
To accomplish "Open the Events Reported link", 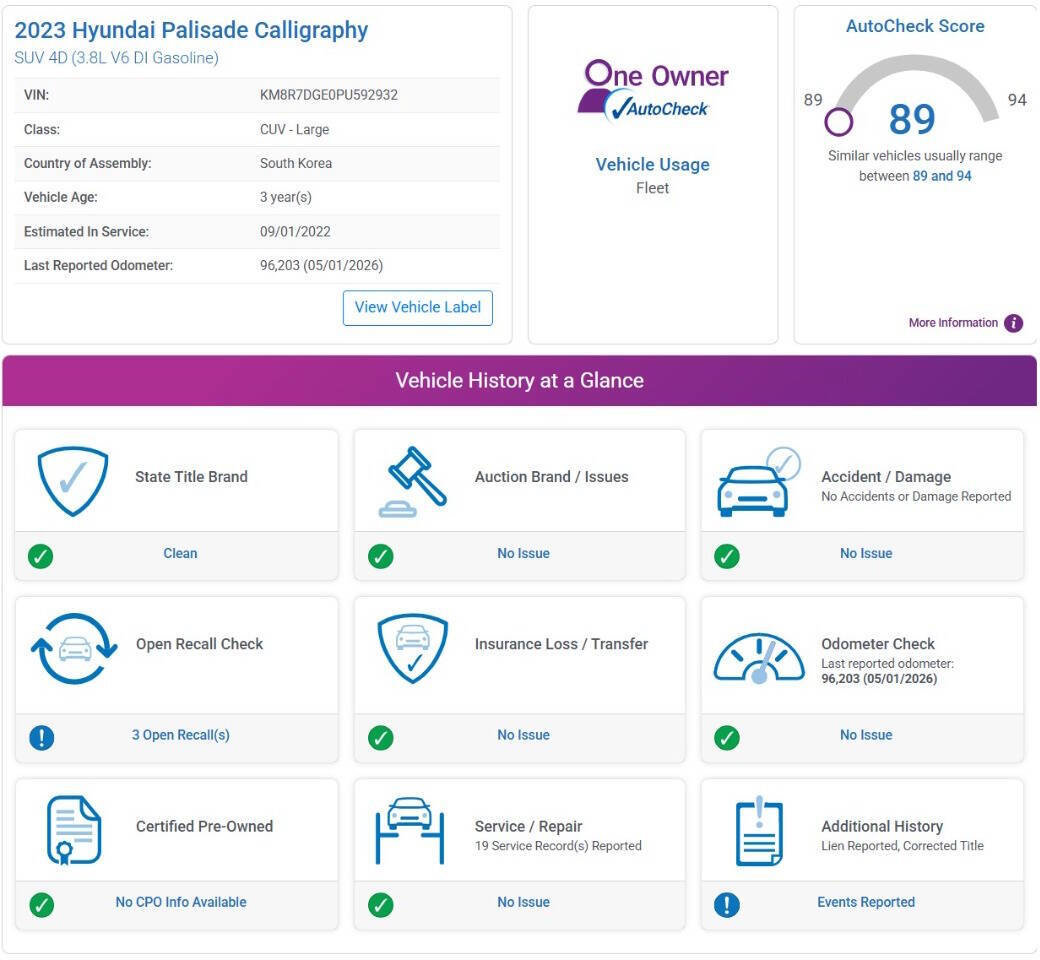I will [x=866, y=902].
